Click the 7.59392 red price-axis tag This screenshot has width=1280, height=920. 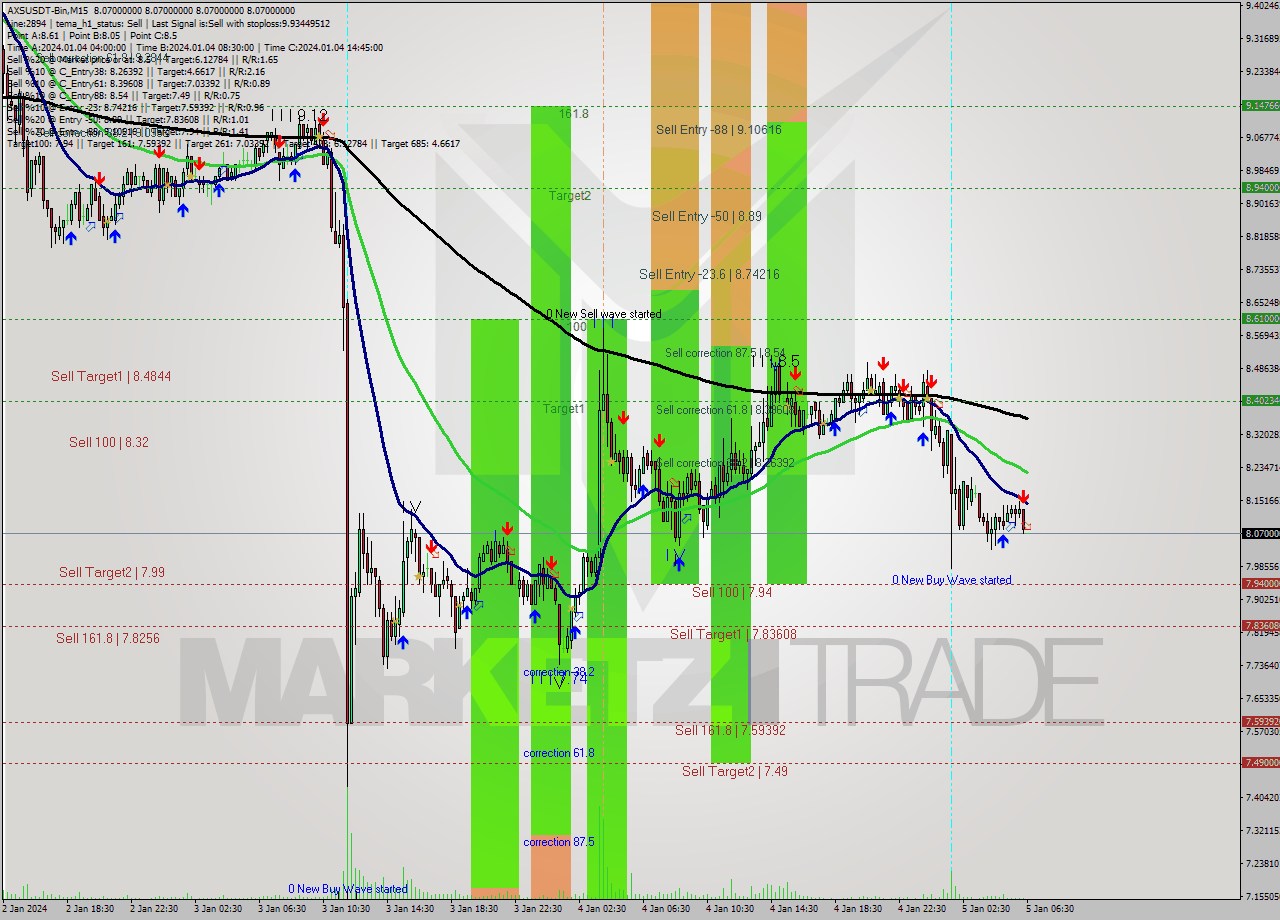point(1260,721)
